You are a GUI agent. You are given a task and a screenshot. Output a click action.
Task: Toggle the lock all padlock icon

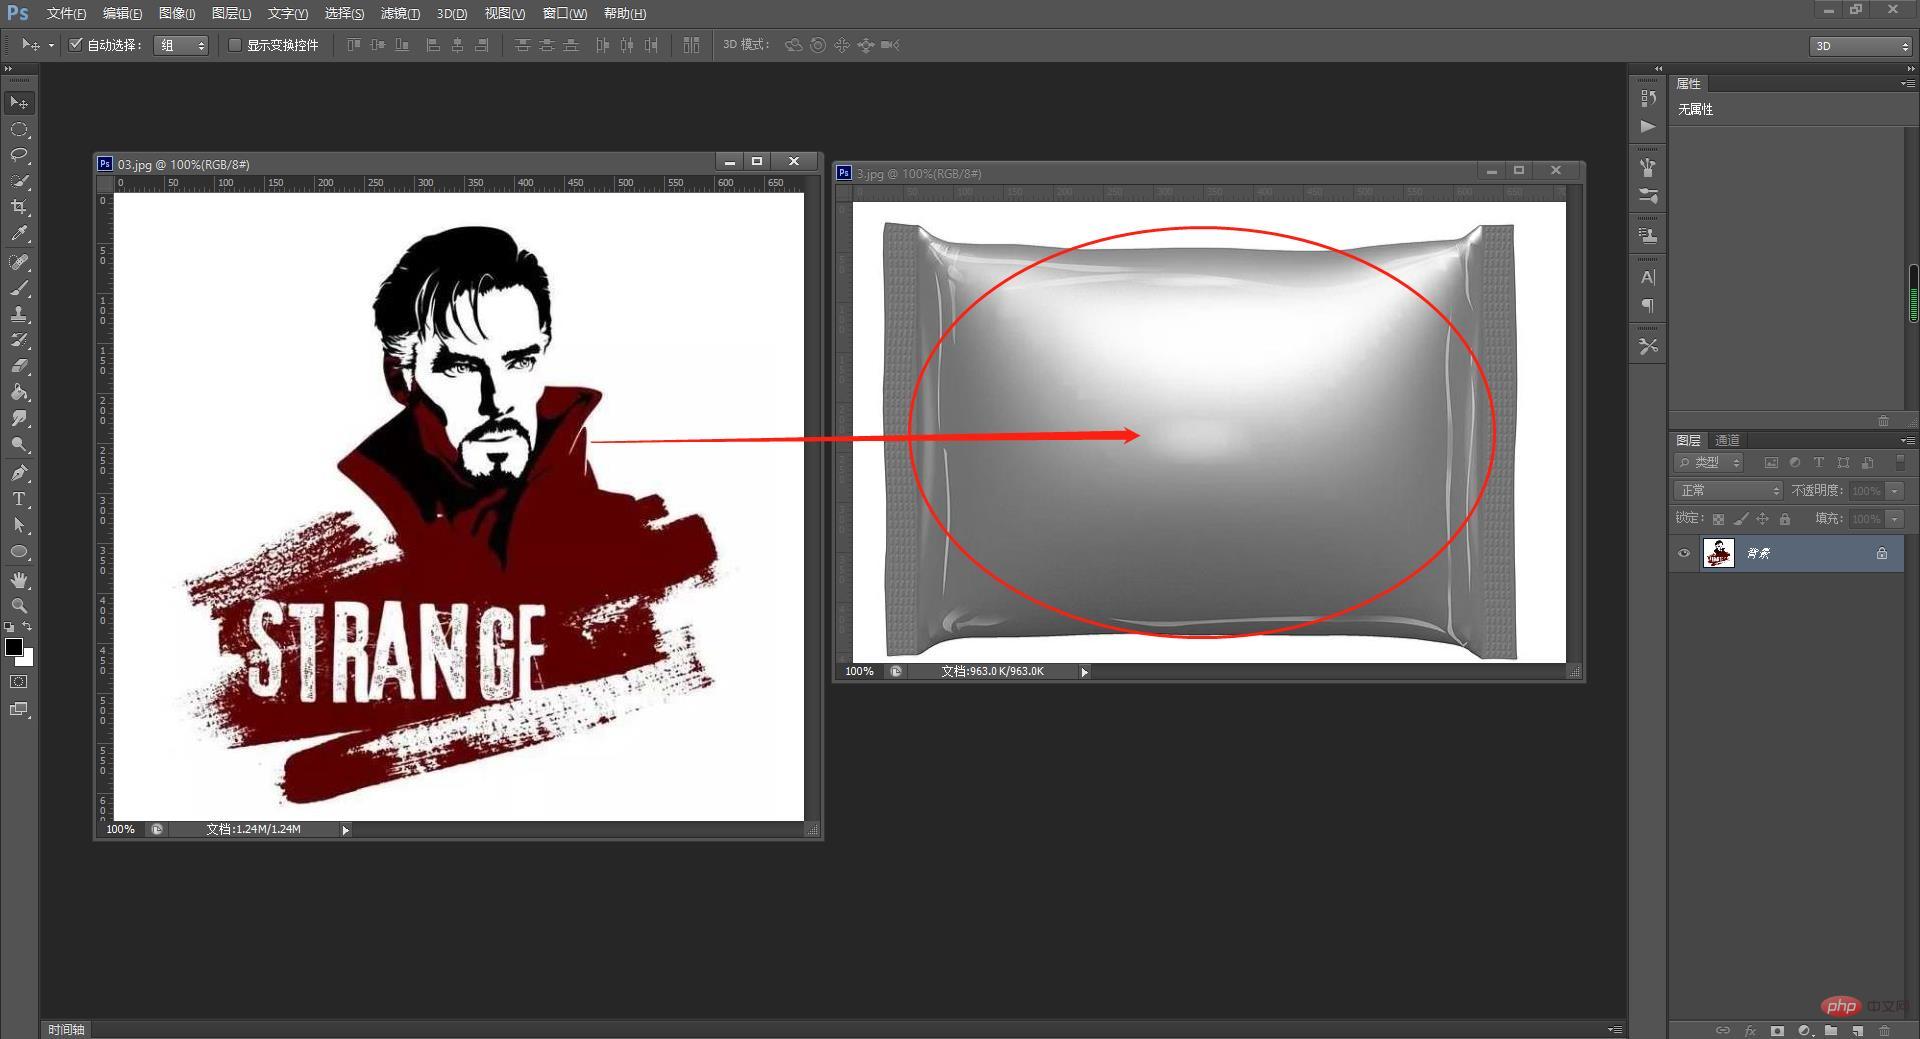tap(1785, 519)
